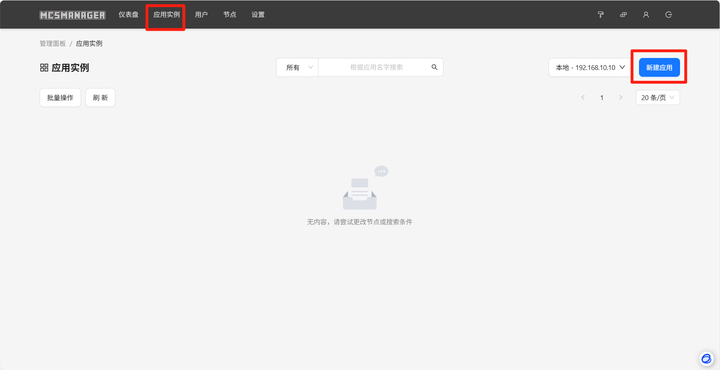Screen dimensions: 720x370
Task: Go to previous page arrow
Action: [x=583, y=97]
